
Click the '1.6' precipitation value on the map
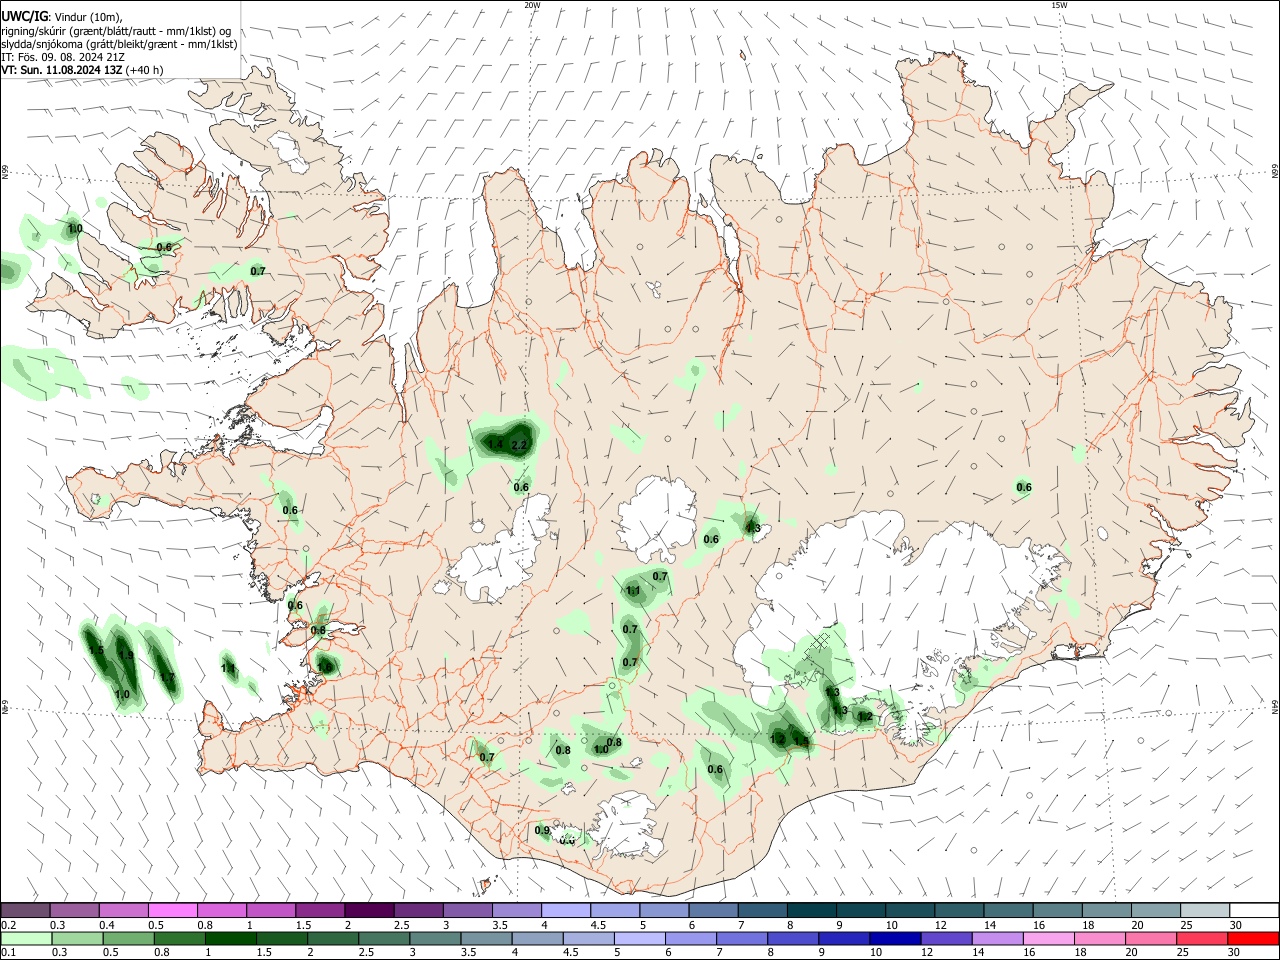point(326,666)
